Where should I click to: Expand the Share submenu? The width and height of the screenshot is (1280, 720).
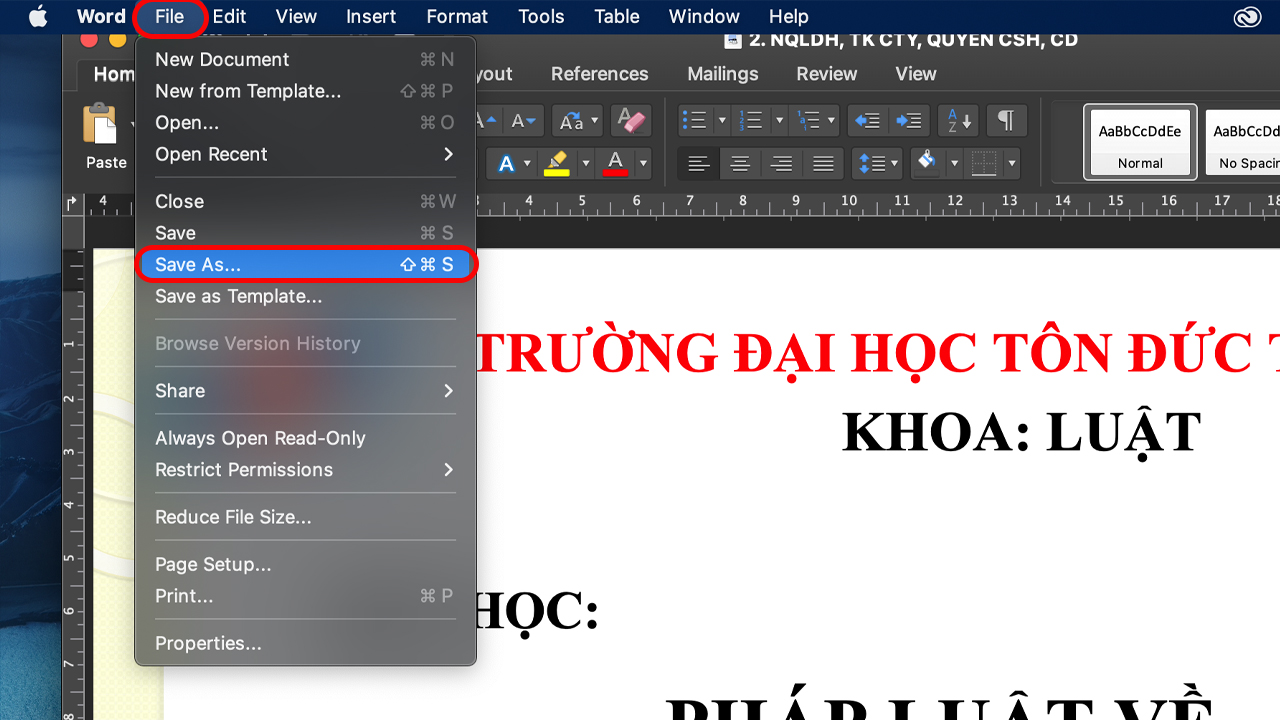pos(305,391)
